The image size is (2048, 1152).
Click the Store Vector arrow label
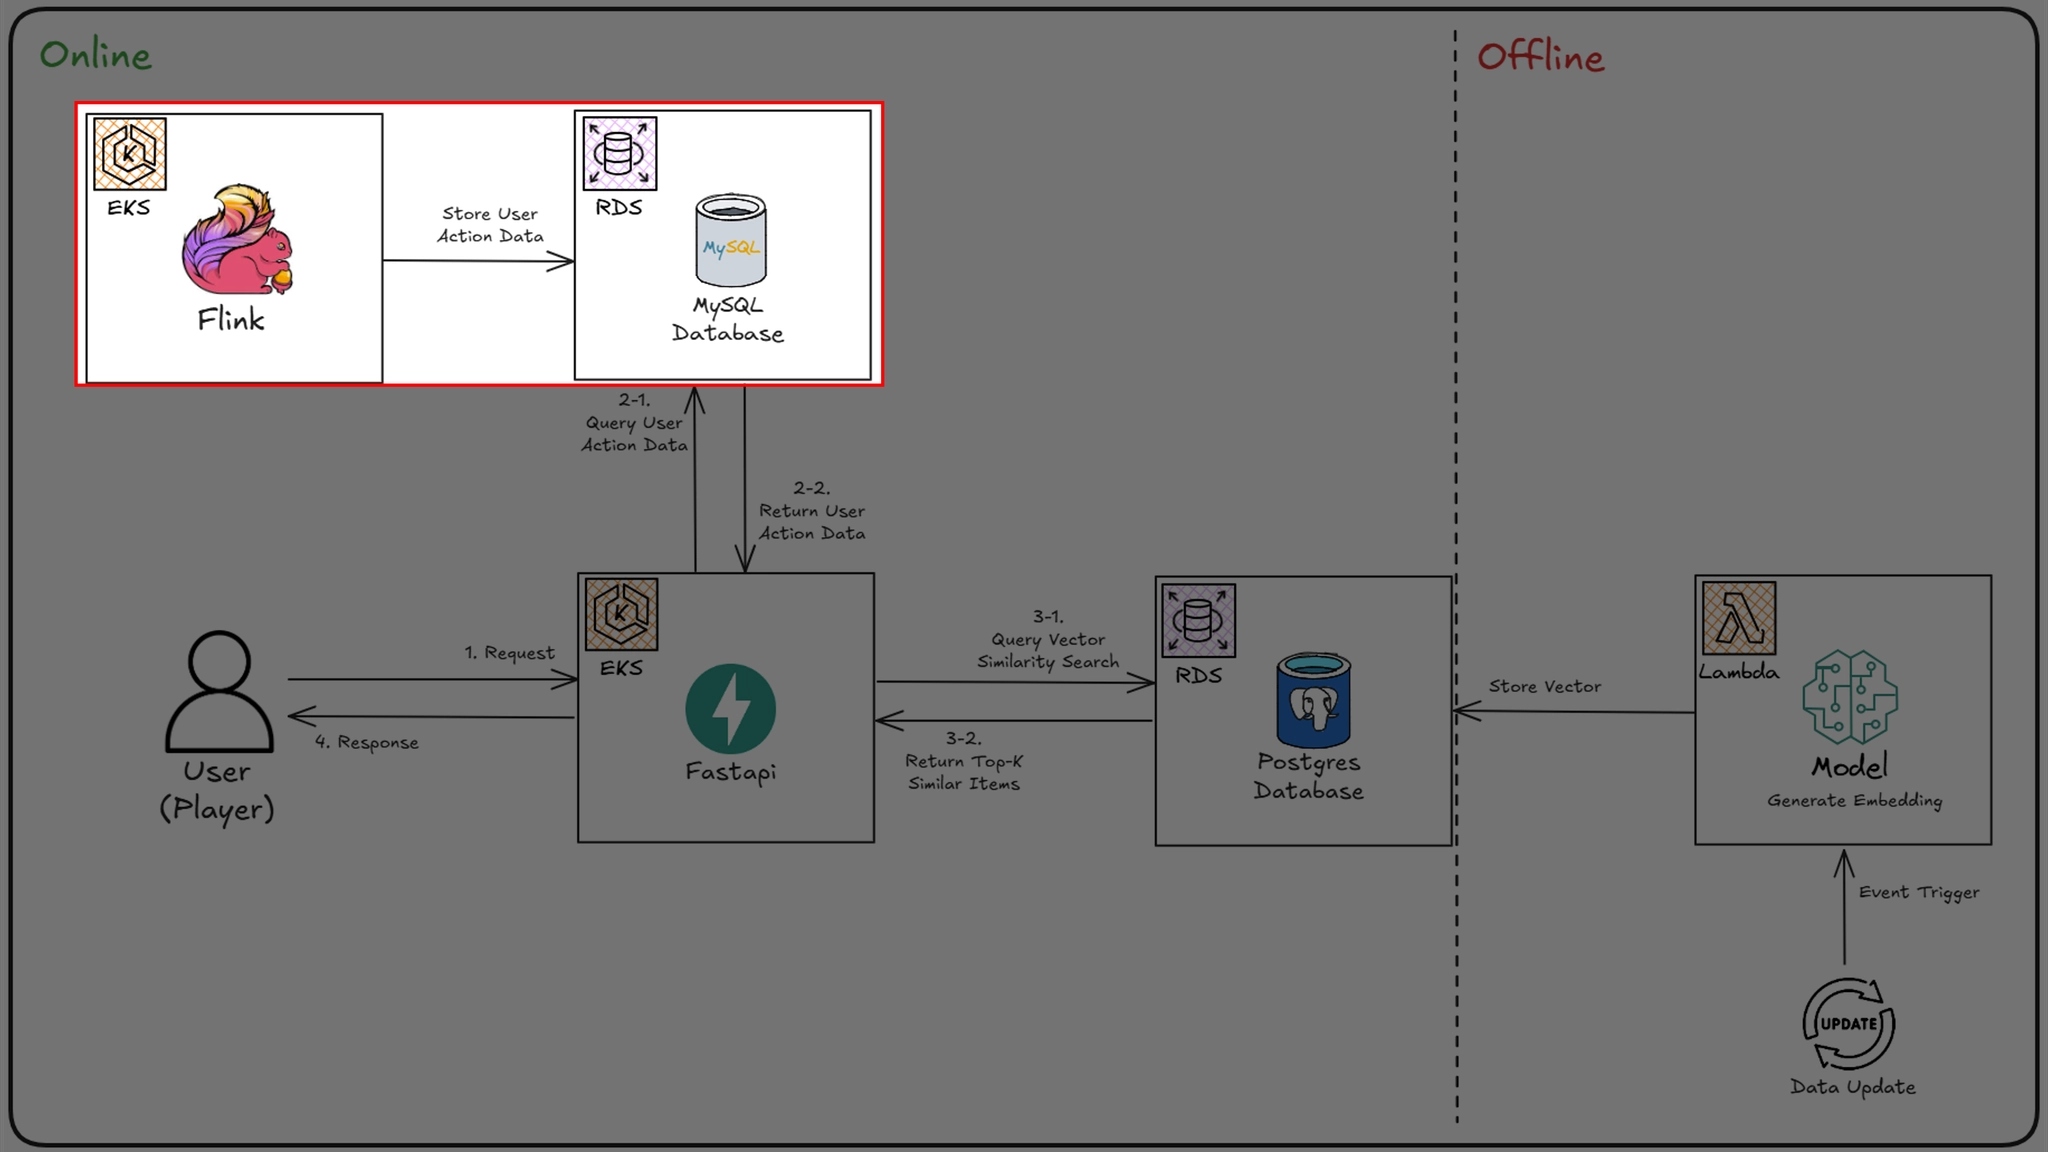pos(1544,687)
